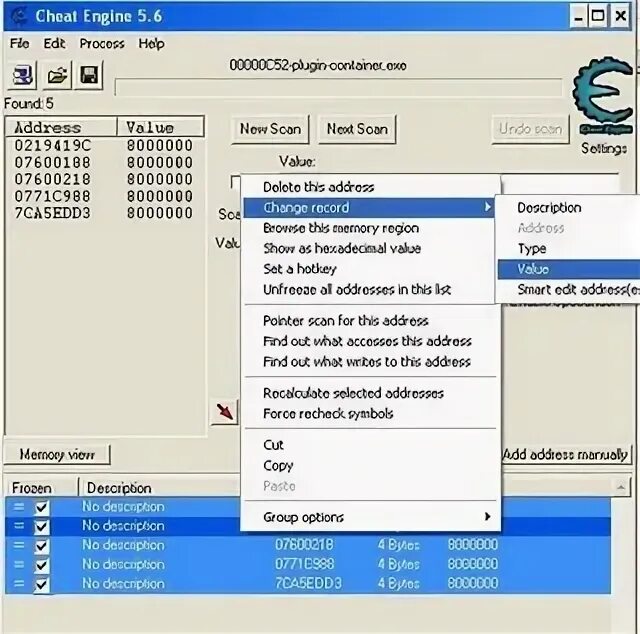Select found address 07600218 in results
Image resolution: width=640 pixels, height=634 pixels.
(x=53, y=179)
